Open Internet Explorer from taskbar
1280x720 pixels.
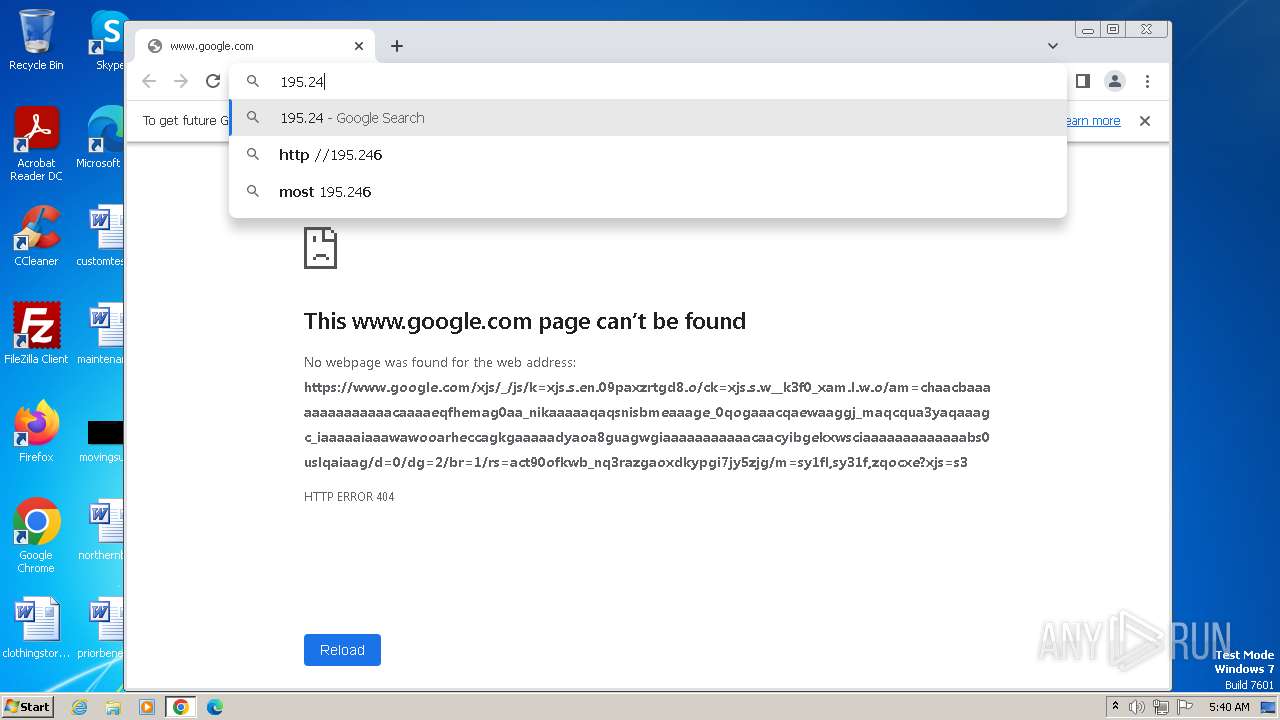[x=79, y=707]
